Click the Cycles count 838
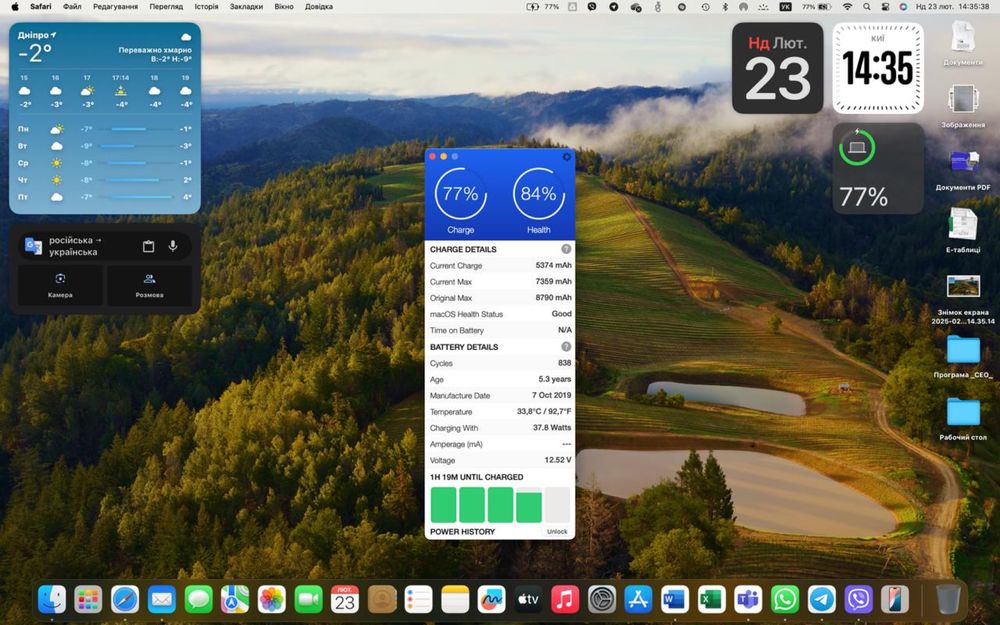Screen dimensions: 1000x625 (564, 363)
